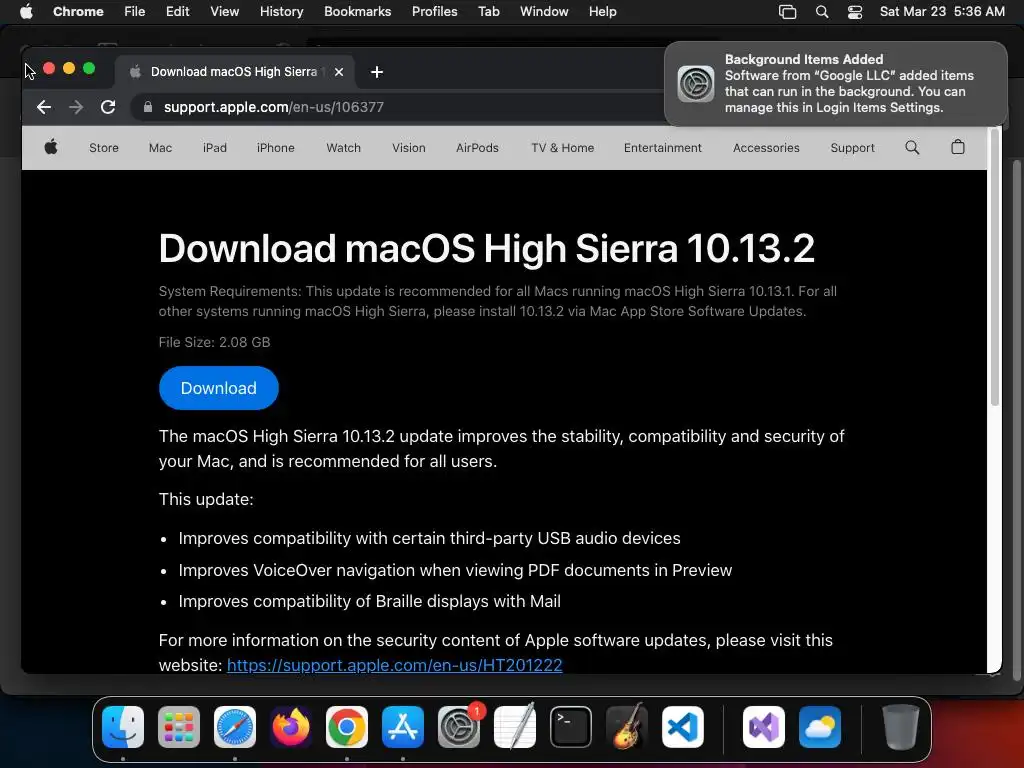Open the Trash in the Dock
The height and width of the screenshot is (768, 1024).
[x=901, y=727]
